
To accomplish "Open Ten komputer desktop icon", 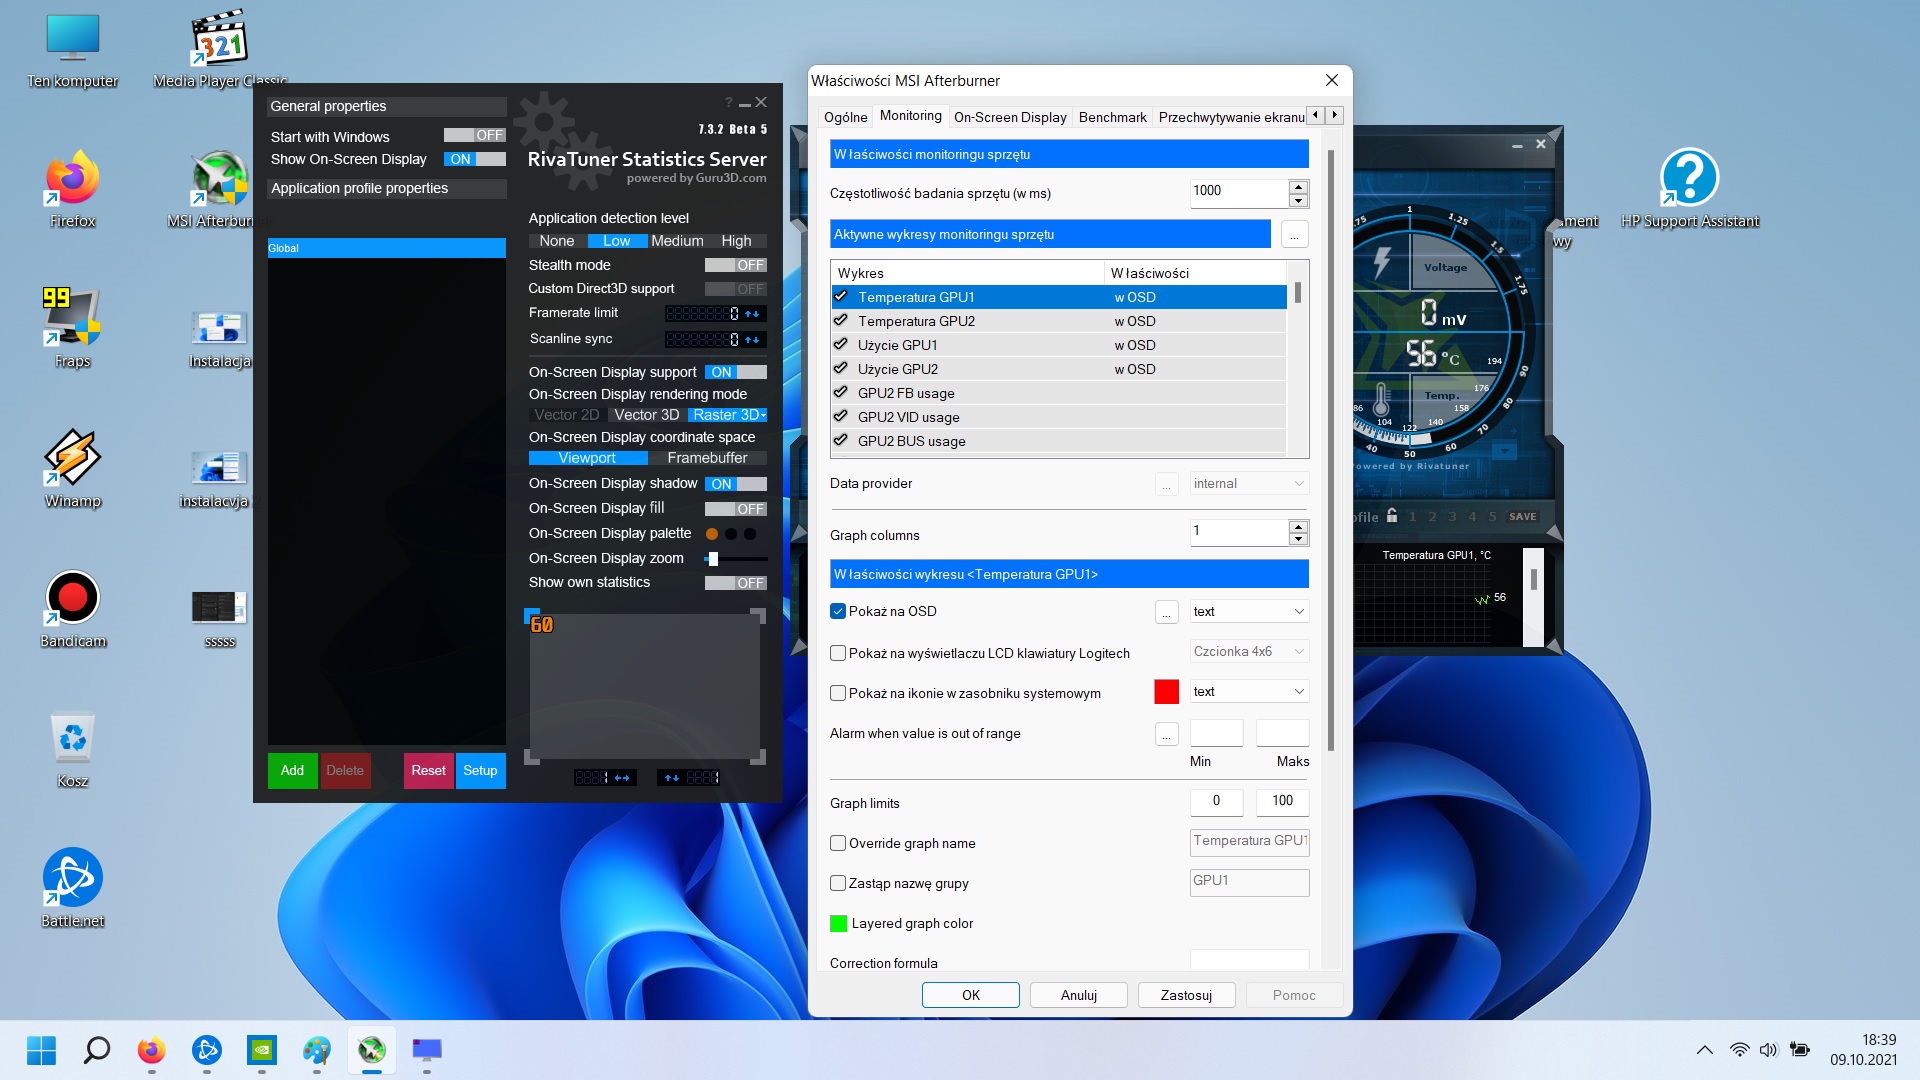I will [73, 50].
